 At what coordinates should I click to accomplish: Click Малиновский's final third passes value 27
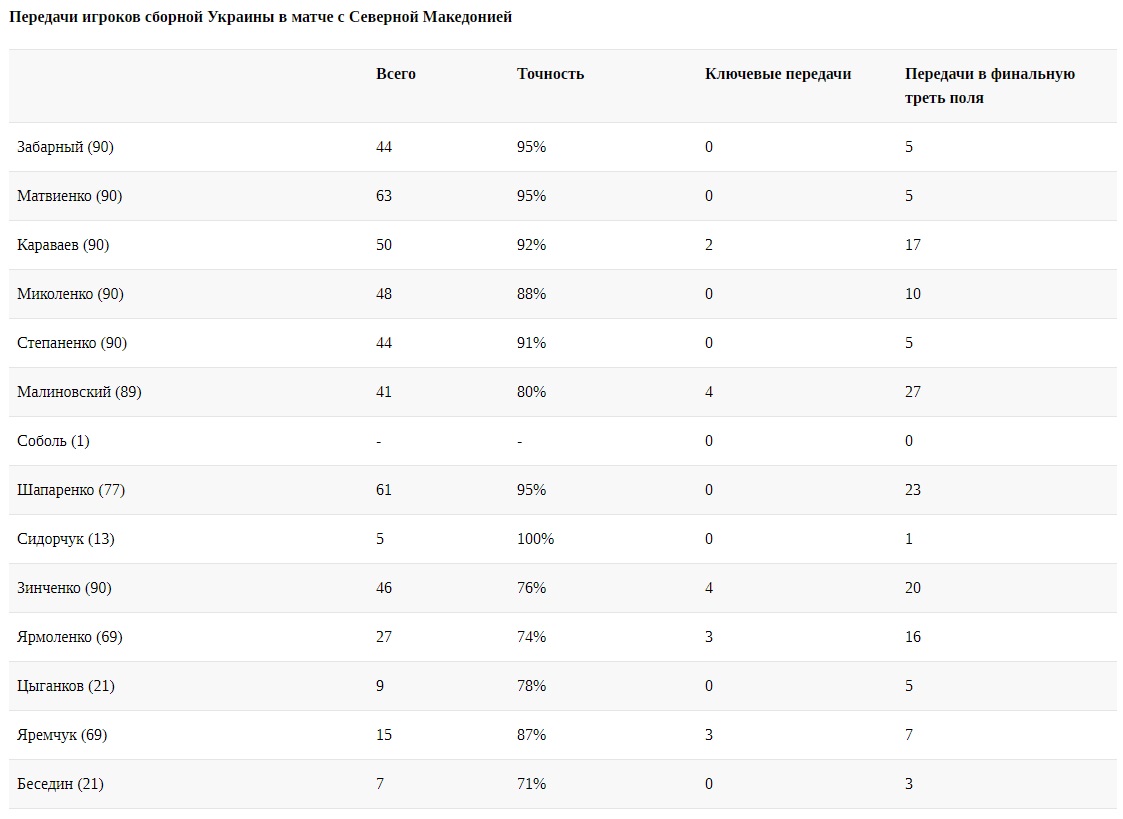(913, 392)
